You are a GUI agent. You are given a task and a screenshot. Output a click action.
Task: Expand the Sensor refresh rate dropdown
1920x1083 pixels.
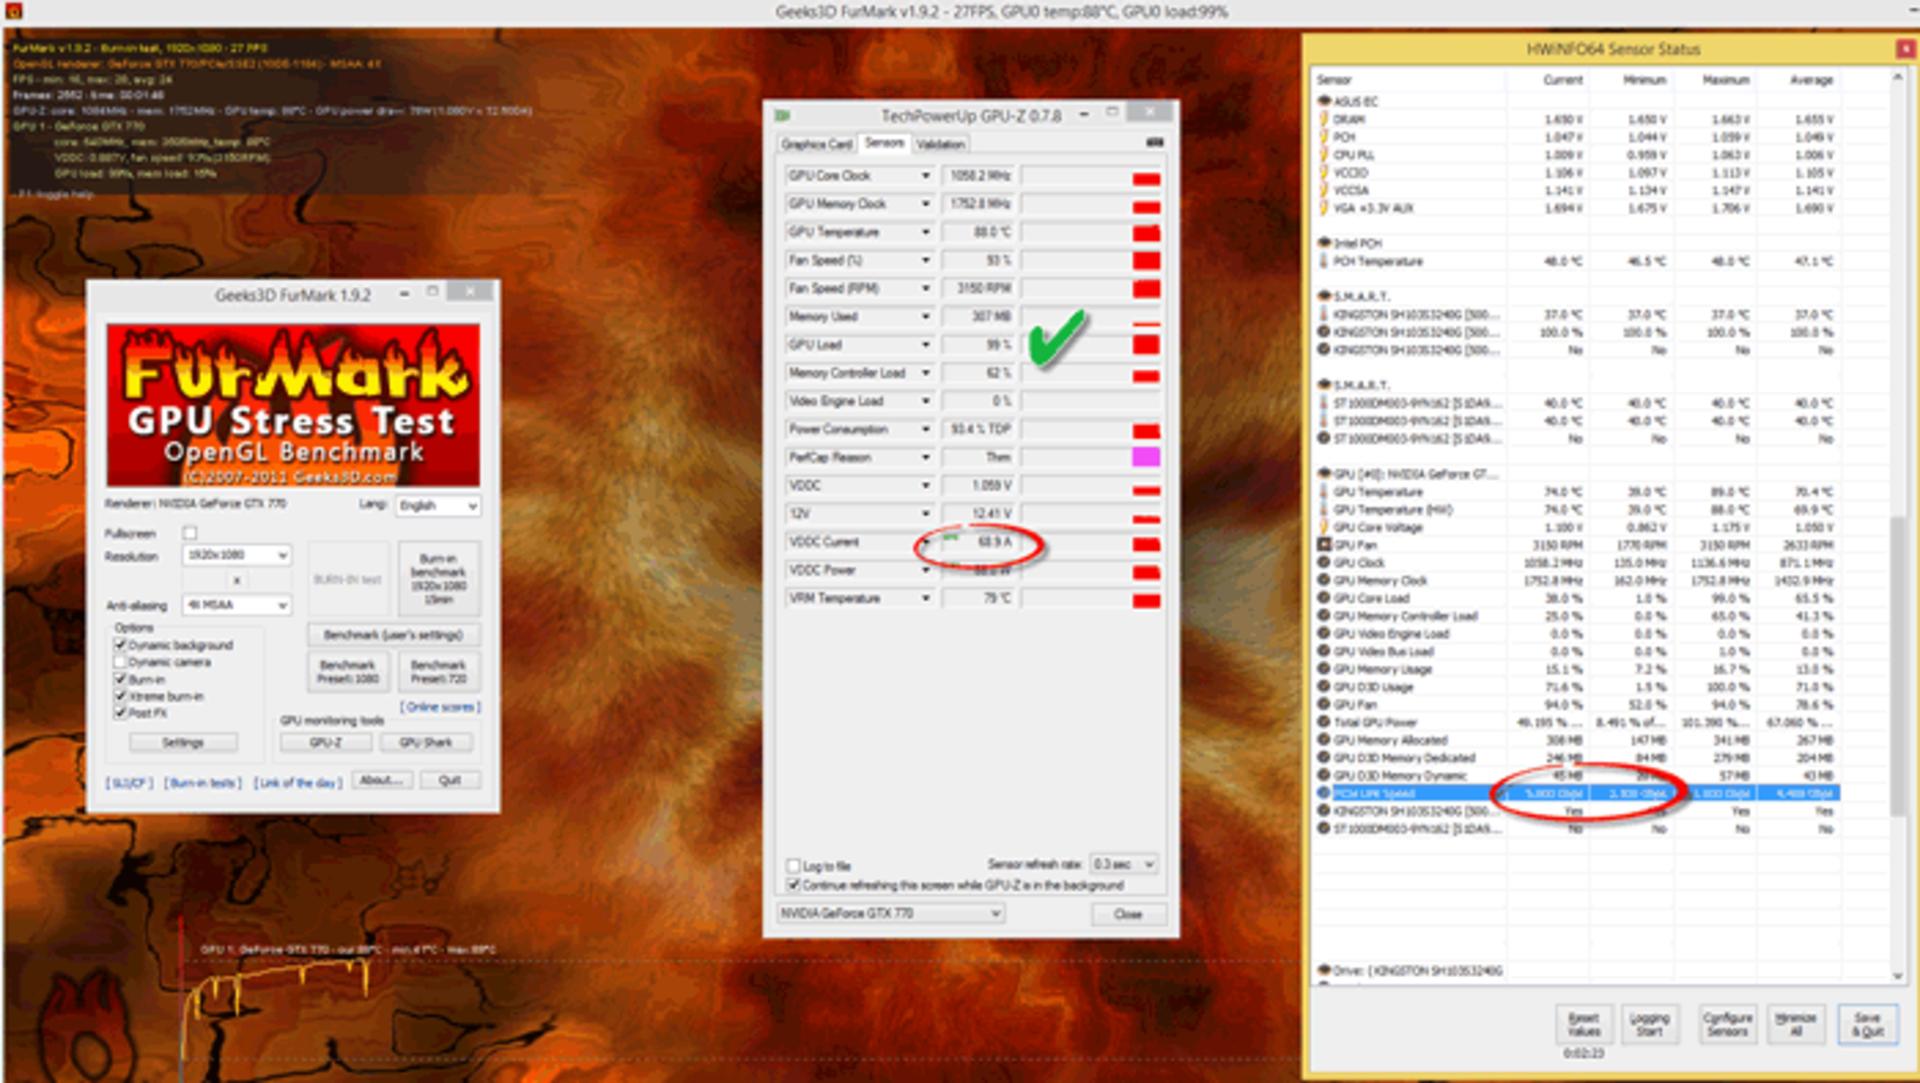click(1124, 864)
